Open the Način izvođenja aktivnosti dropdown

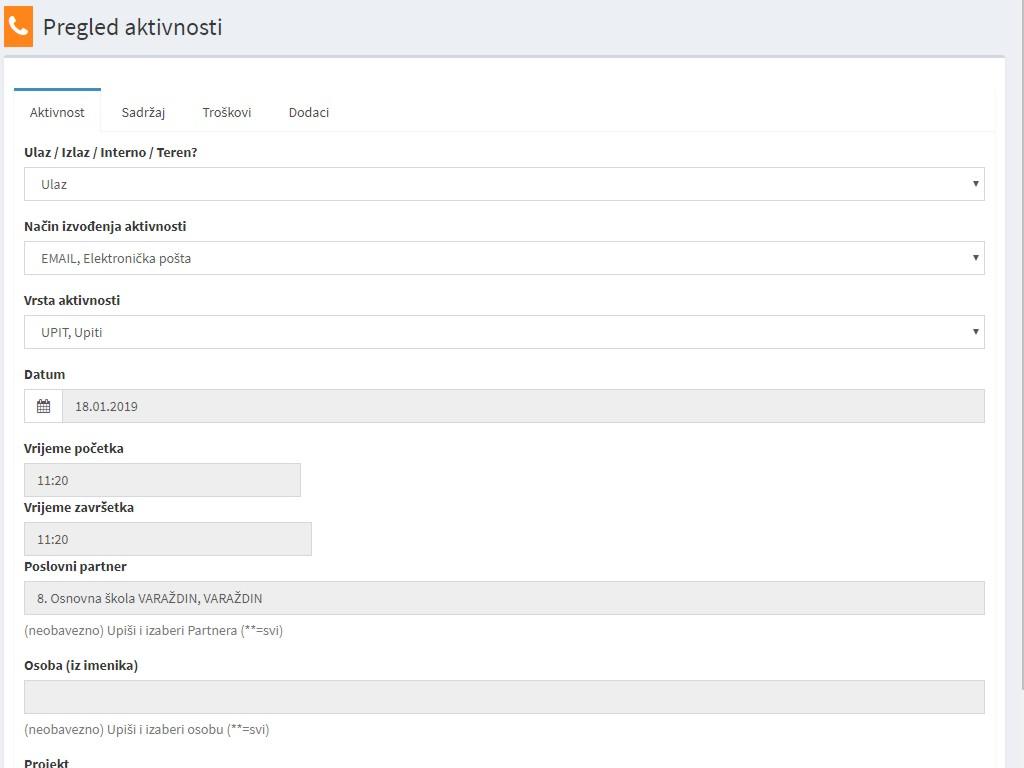(504, 258)
